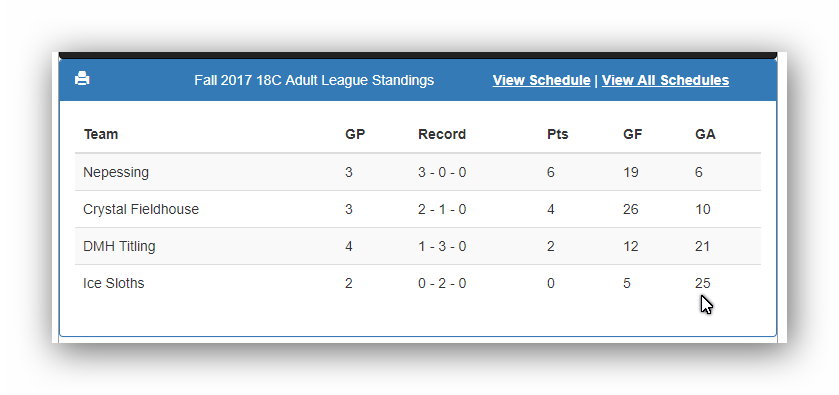Click DMH Titling's 21 goals against value
The width and height of the screenshot is (839, 395).
tap(703, 246)
